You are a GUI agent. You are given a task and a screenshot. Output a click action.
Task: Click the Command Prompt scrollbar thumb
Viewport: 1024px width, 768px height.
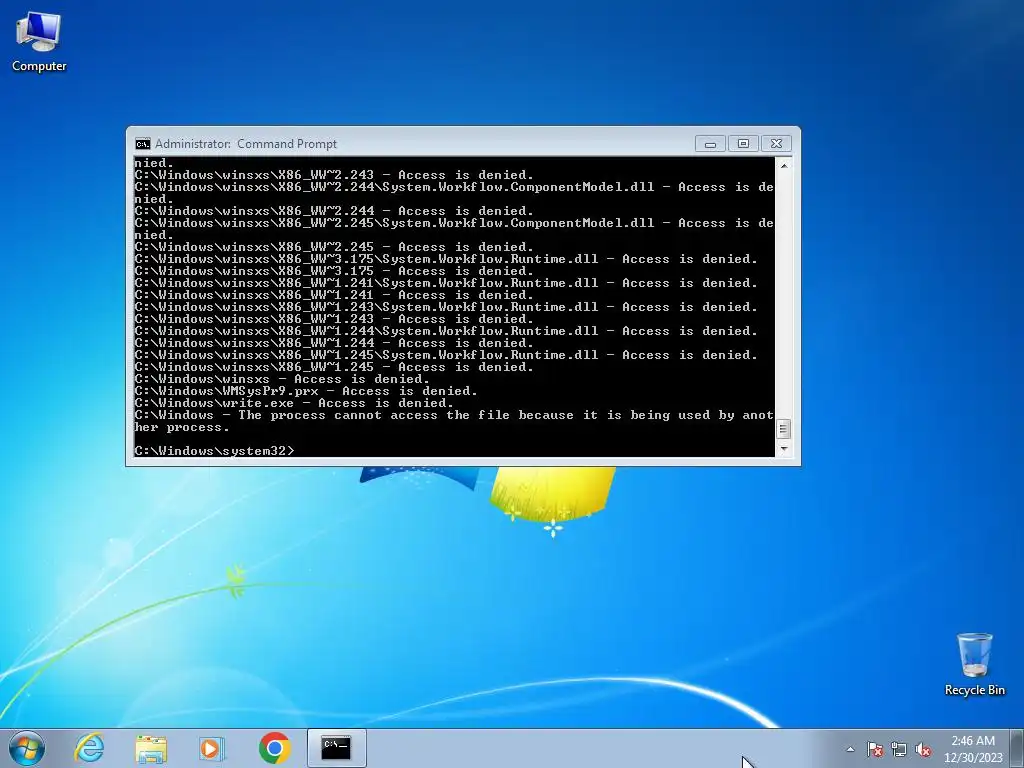784,429
